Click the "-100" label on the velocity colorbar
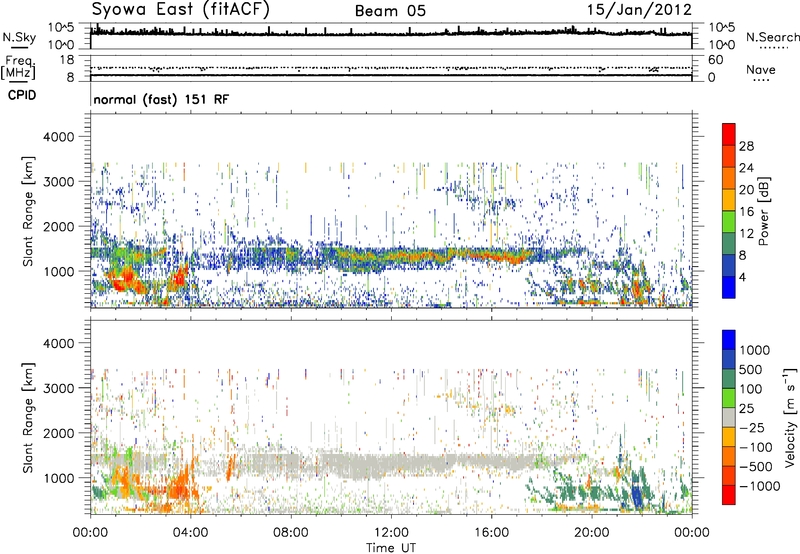800x554 pixels. pos(756,447)
